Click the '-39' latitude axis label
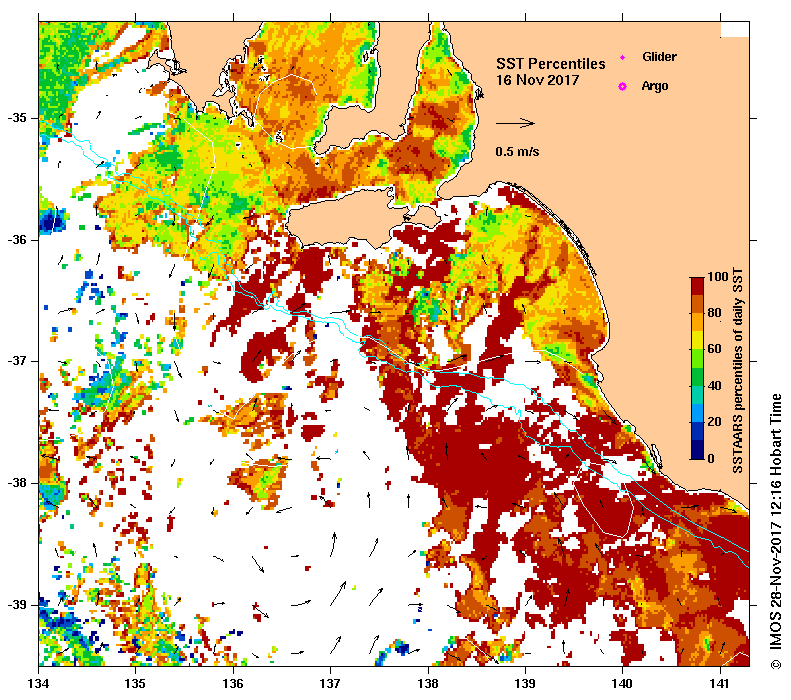Viewport: 791px width, 700px height. tap(18, 605)
